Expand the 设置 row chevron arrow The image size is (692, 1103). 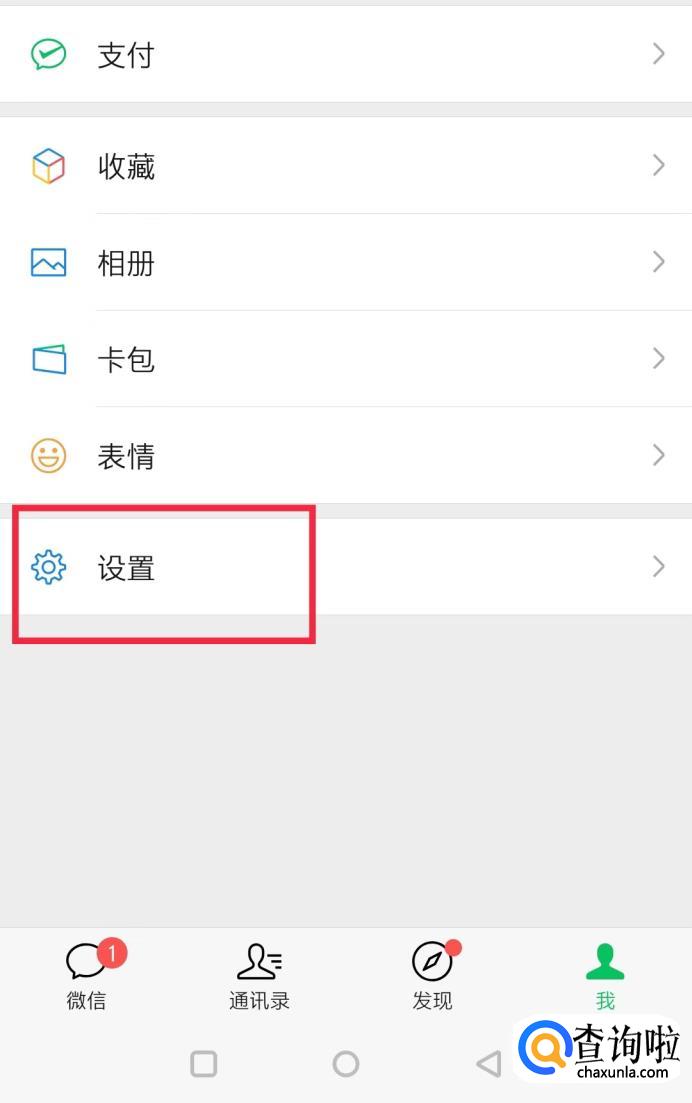tap(658, 566)
